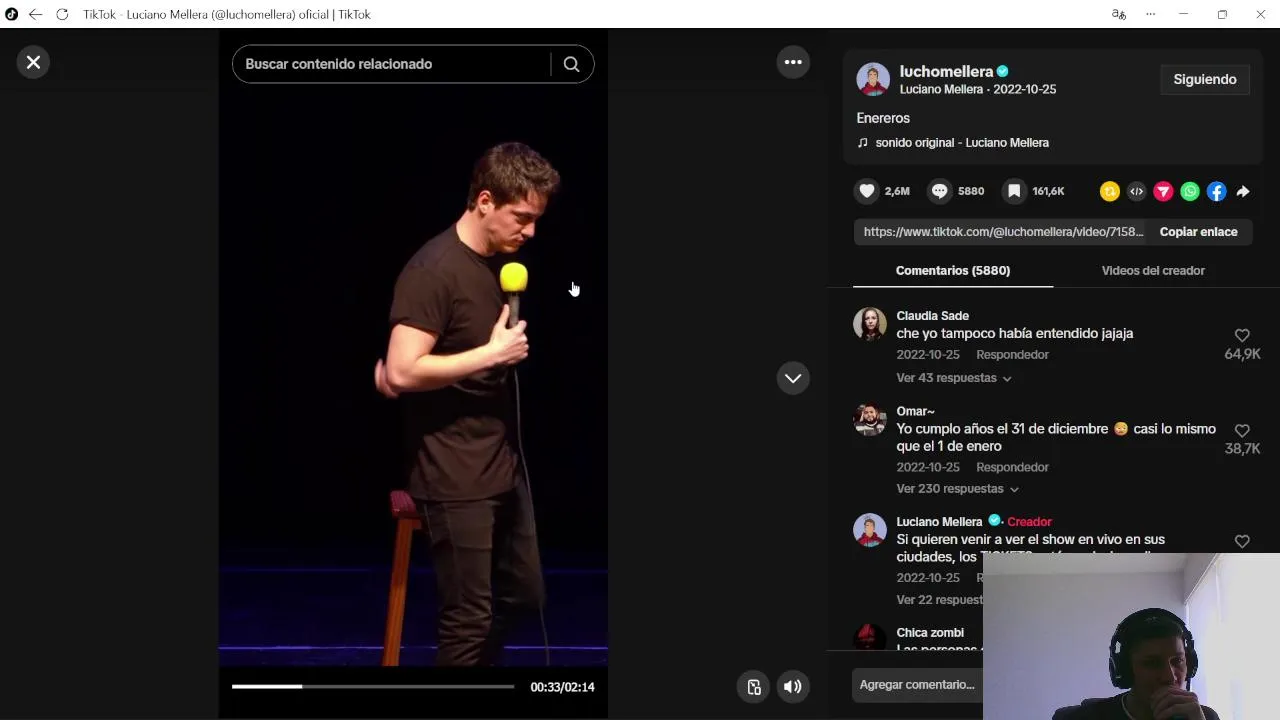Open the three-dot more options menu
This screenshot has height=720, width=1280.
[x=793, y=62]
